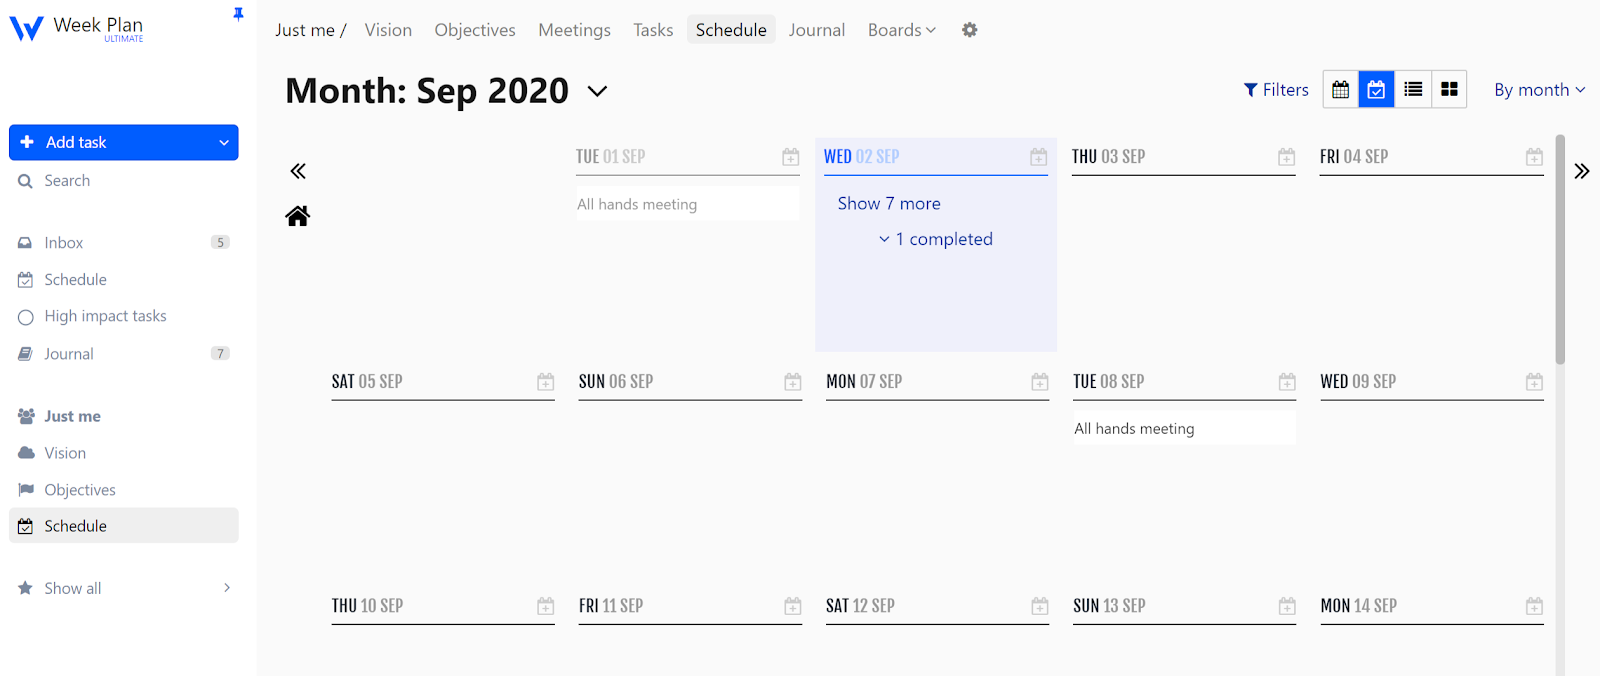
Task: Open the Add task dropdown arrow
Action: click(224, 143)
